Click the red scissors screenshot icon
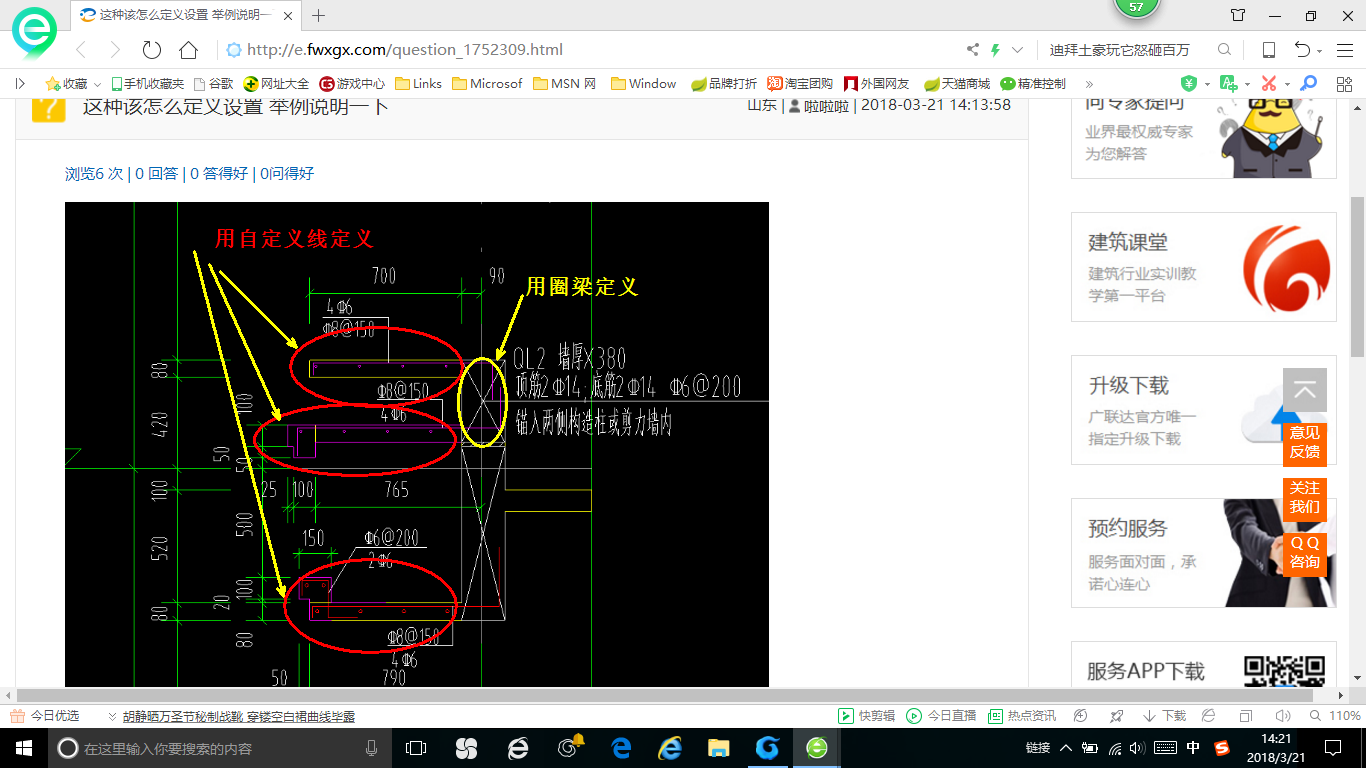The width and height of the screenshot is (1366, 768). click(x=1269, y=84)
